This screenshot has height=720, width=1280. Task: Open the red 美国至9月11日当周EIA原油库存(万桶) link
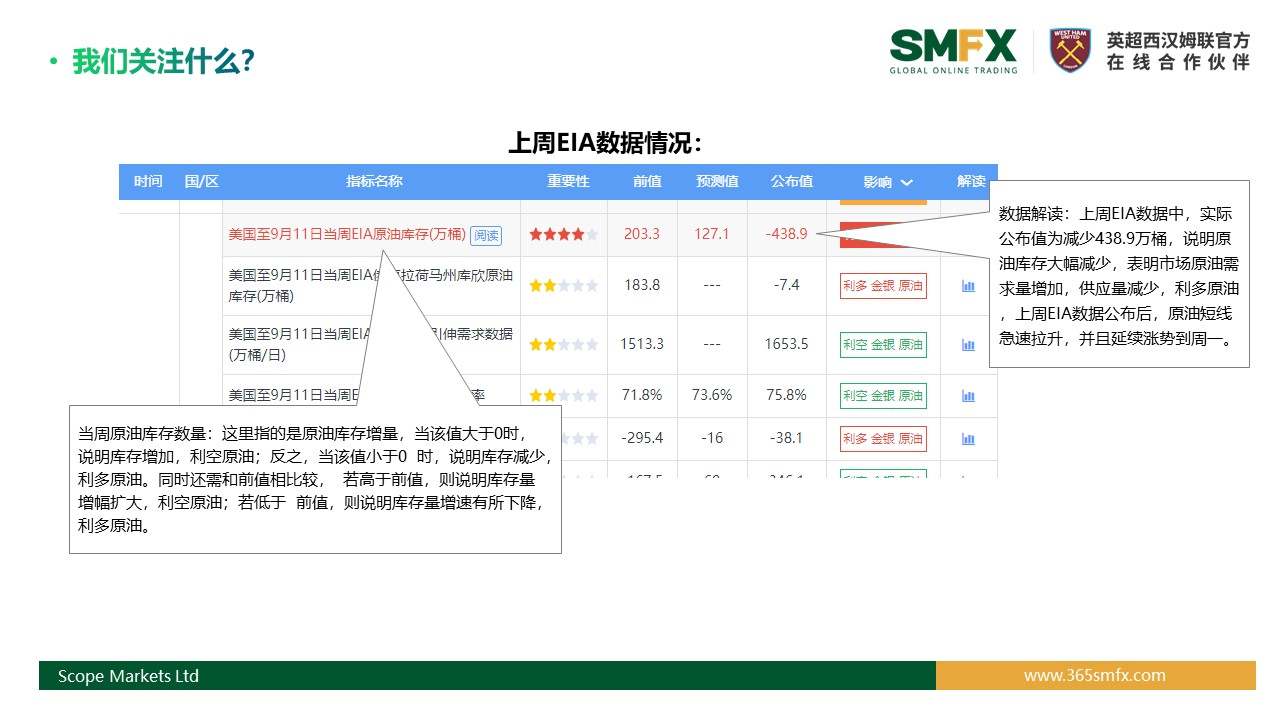pos(347,235)
